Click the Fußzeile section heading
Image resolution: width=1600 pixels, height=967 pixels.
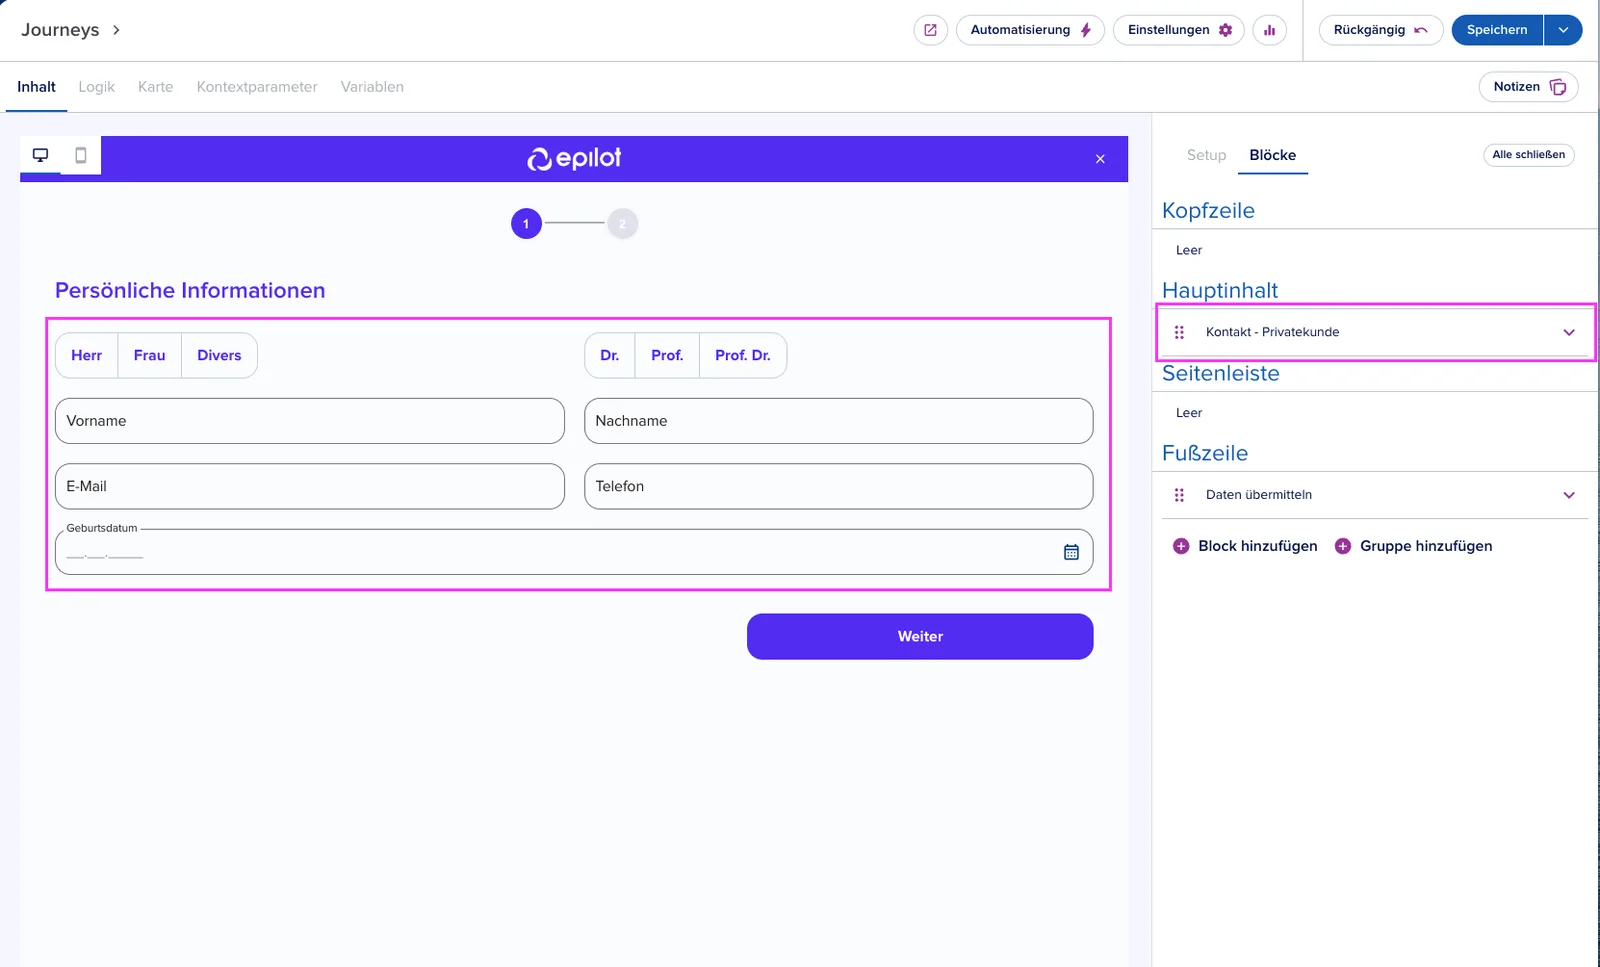[x=1205, y=454]
